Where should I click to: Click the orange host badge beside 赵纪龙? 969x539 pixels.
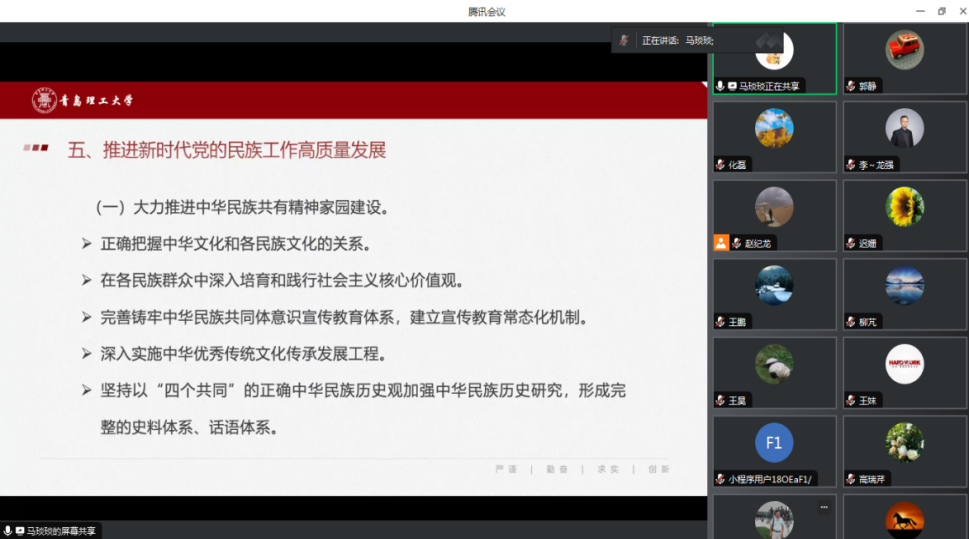[x=720, y=243]
